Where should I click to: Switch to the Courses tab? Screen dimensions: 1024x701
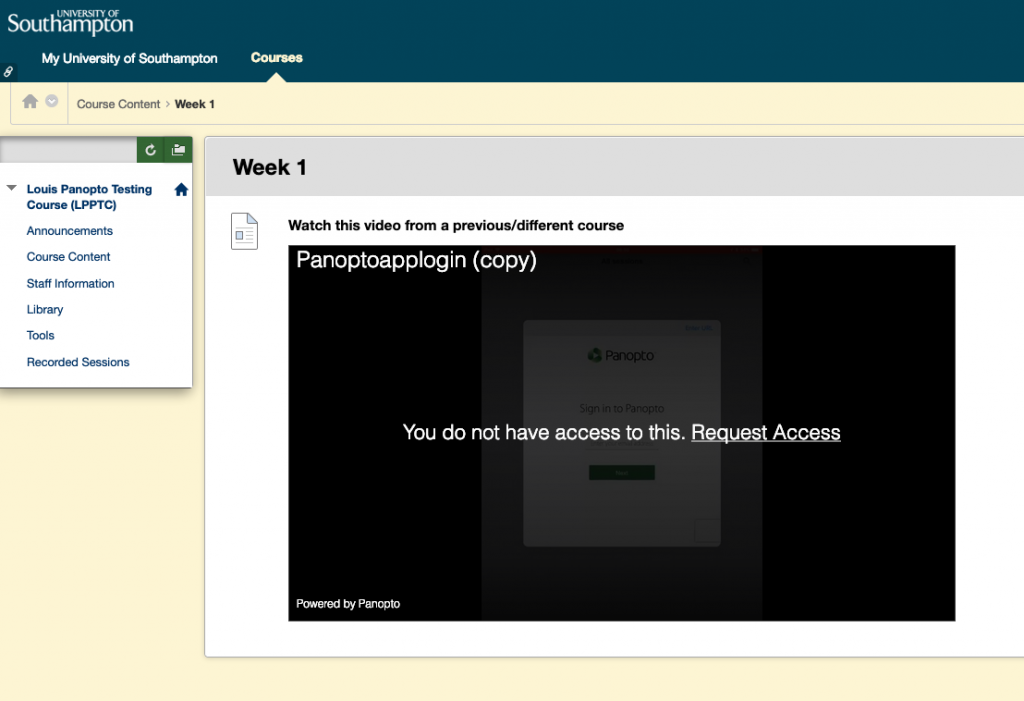[276, 57]
